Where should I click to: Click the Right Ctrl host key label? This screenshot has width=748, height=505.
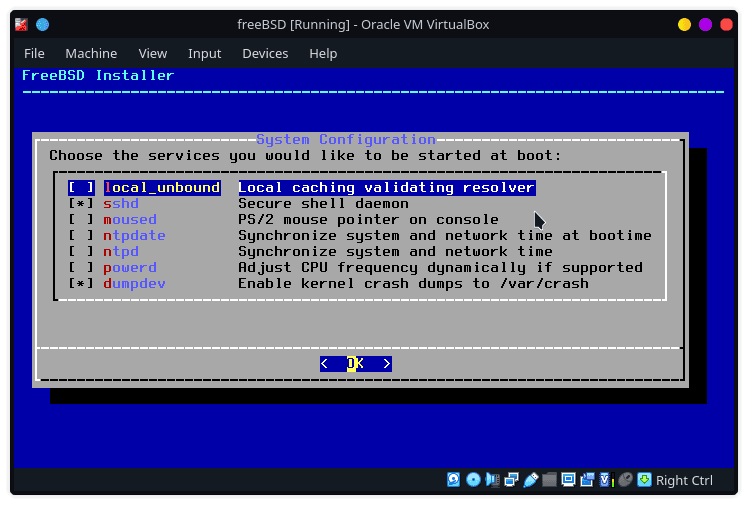click(x=684, y=480)
